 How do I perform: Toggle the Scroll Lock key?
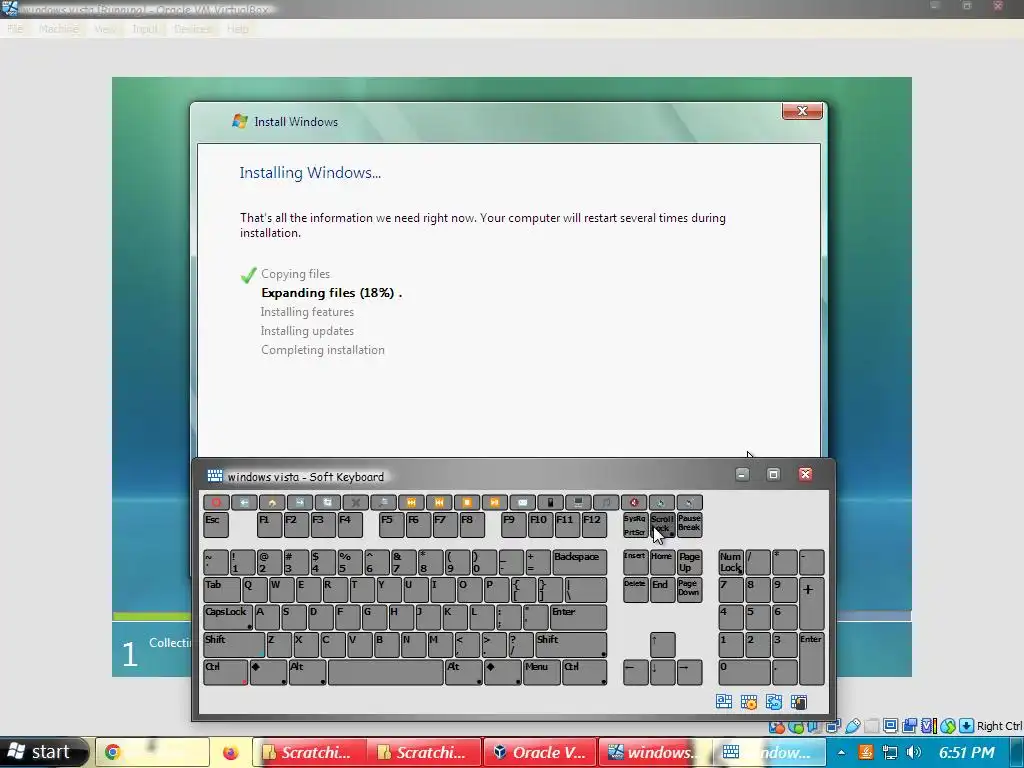(x=662, y=525)
